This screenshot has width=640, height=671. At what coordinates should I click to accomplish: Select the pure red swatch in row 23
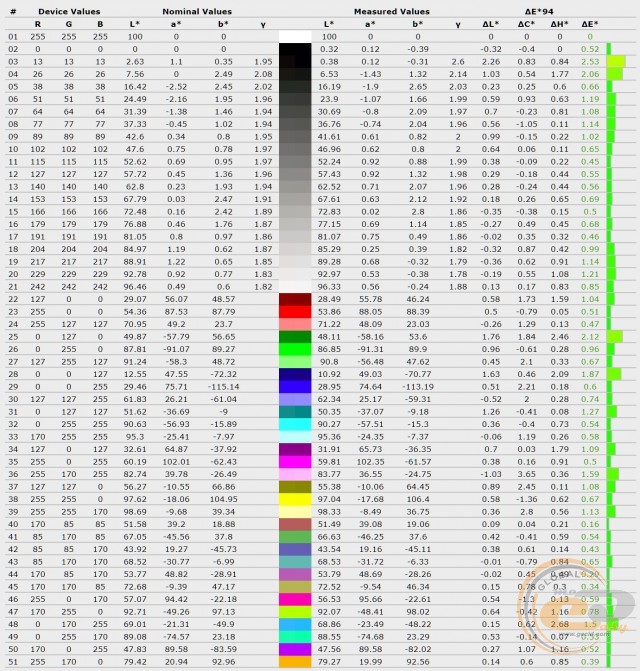(x=295, y=312)
